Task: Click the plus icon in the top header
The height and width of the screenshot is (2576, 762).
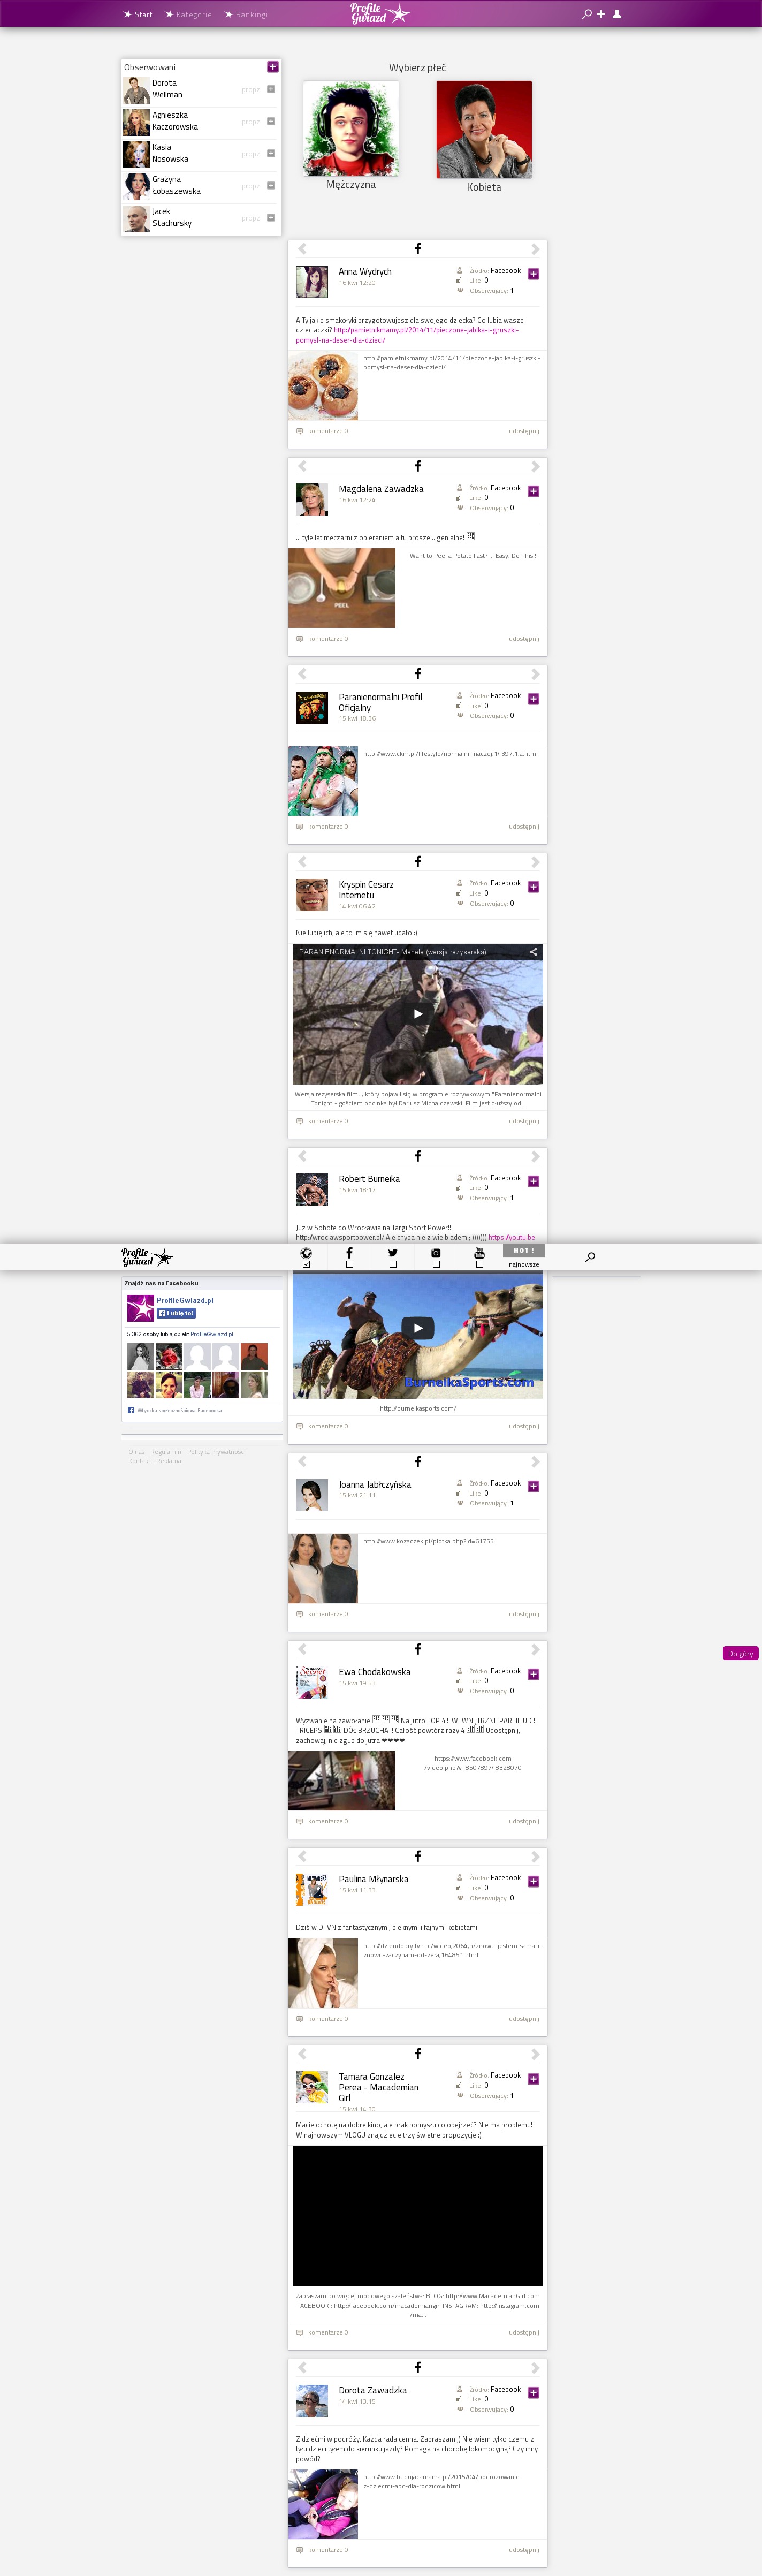Action: pos(601,14)
